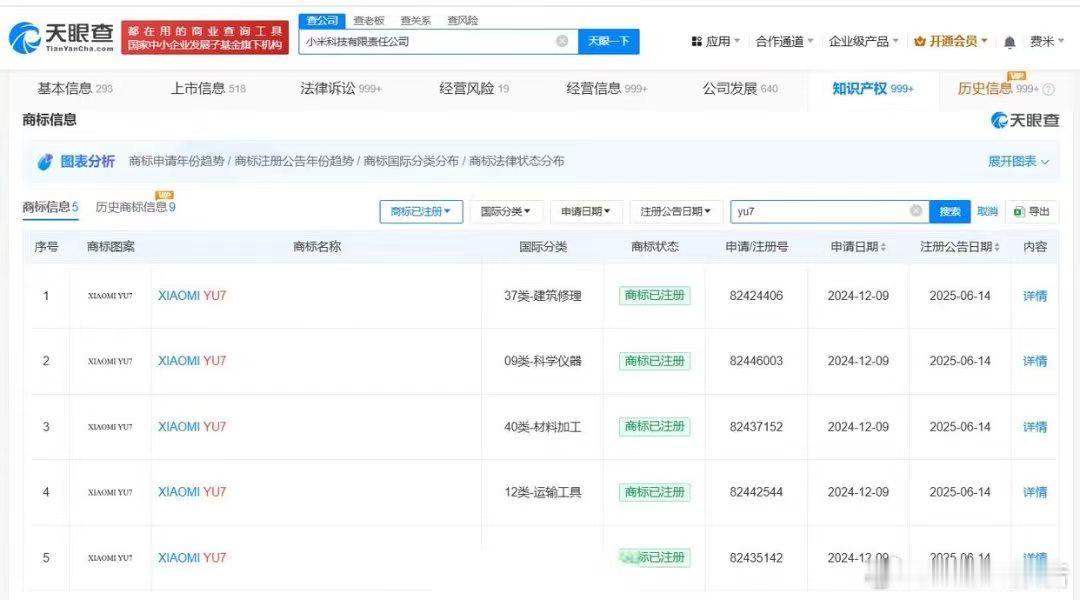Open trademark image for 82446003 row
This screenshot has width=1080, height=600.
pos(110,361)
